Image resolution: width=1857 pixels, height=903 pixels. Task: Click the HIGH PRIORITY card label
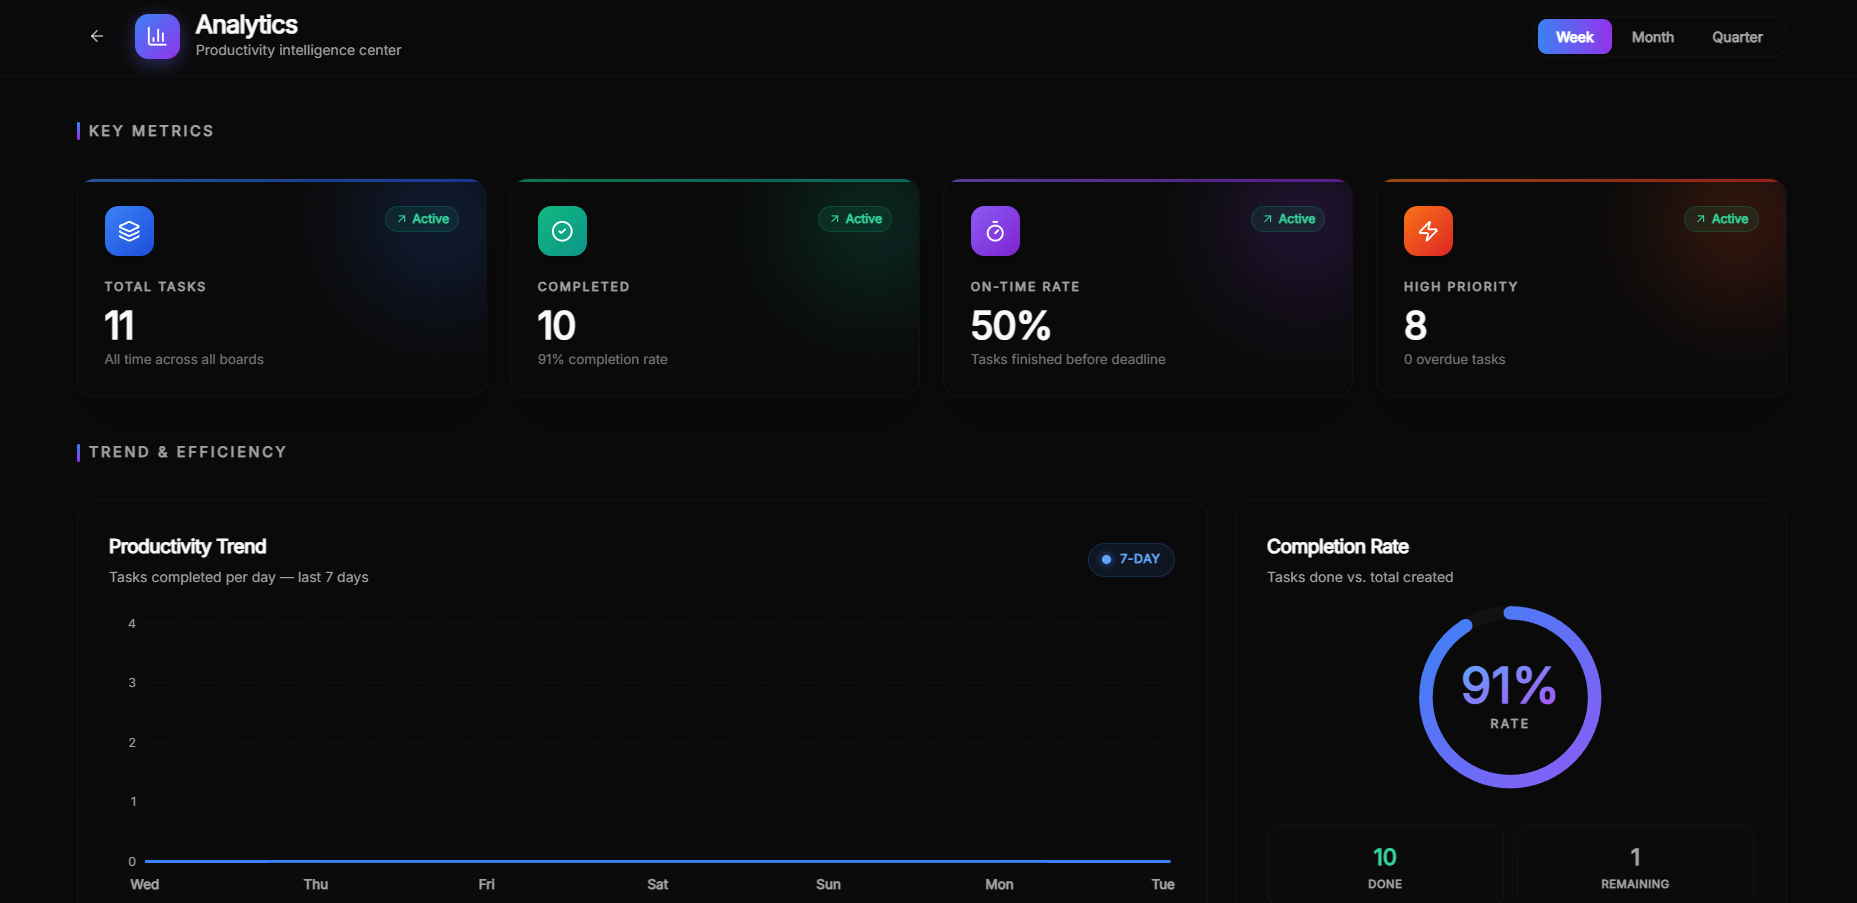pos(1460,287)
